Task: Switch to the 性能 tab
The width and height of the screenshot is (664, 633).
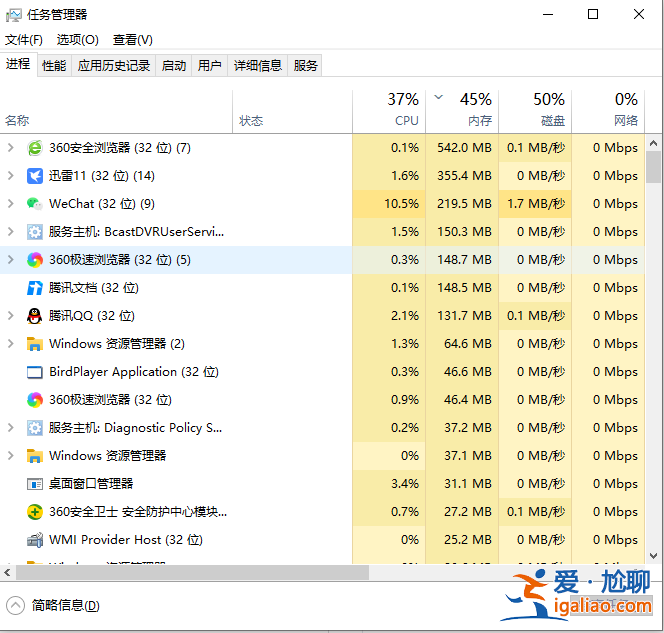Action: (54, 66)
